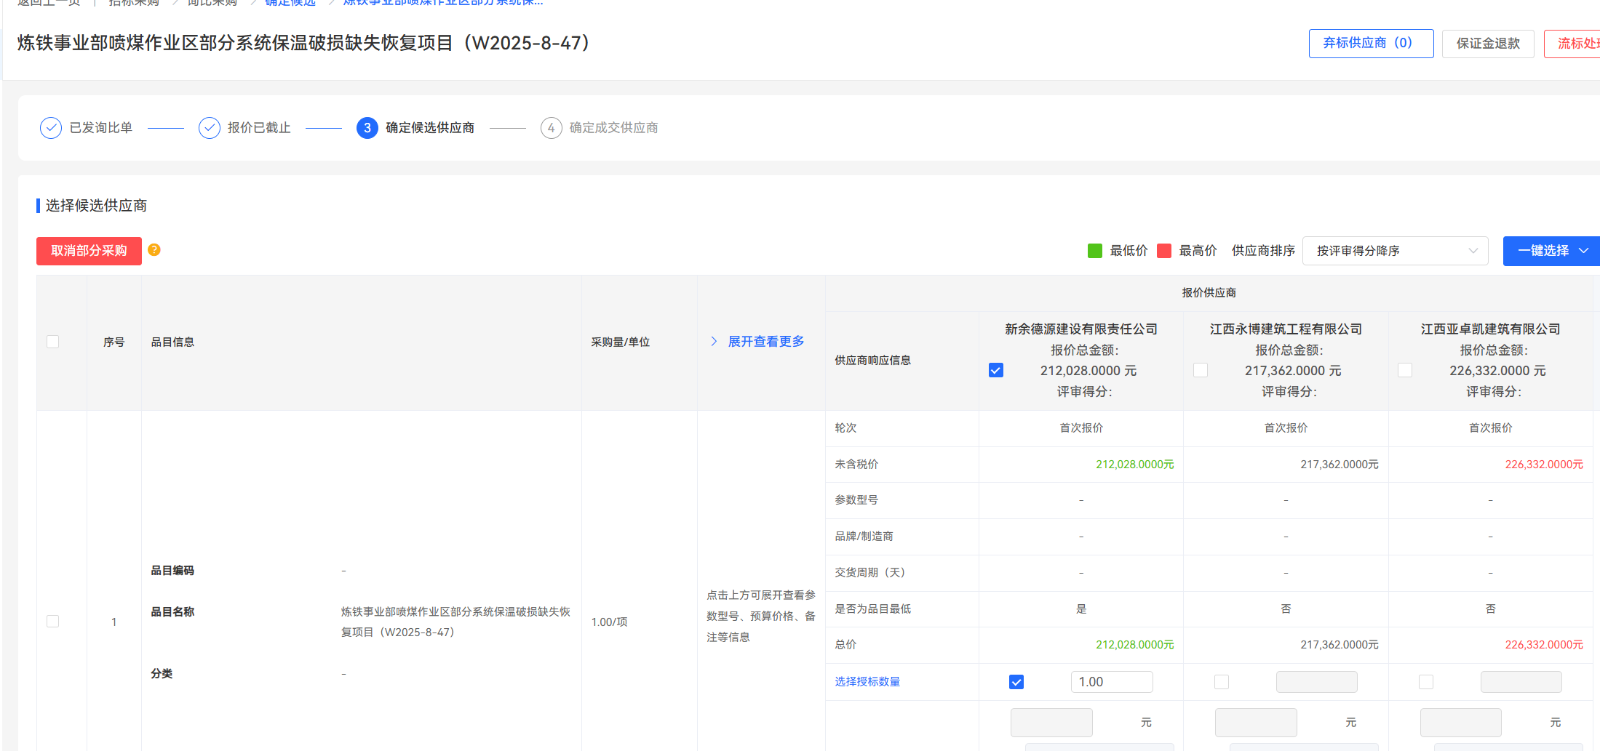Image resolution: width=1600 pixels, height=751 pixels.
Task: Open the 一键选择 dropdown button
Action: 1552,251
